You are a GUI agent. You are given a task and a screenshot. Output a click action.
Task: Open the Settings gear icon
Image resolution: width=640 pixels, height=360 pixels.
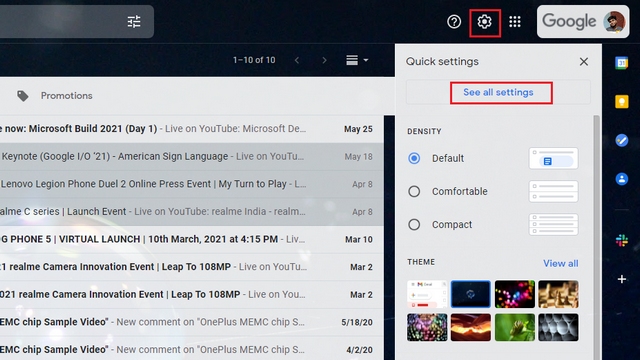(484, 22)
